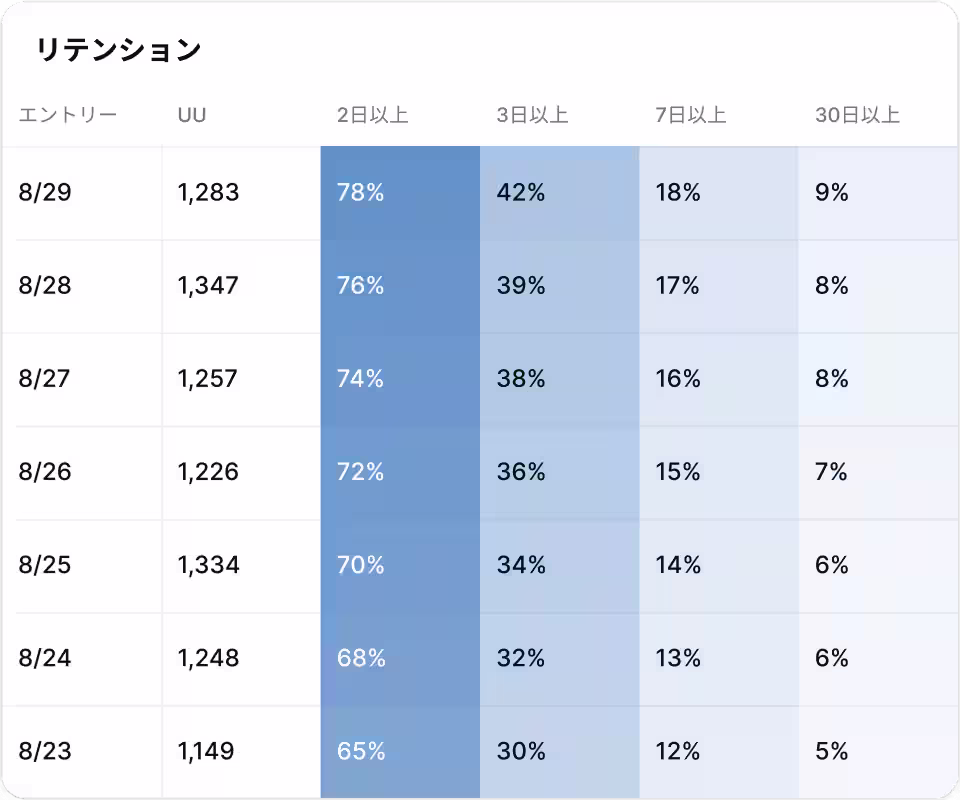Click the 5% retention cell
The height and width of the screenshot is (800, 960).
click(831, 751)
